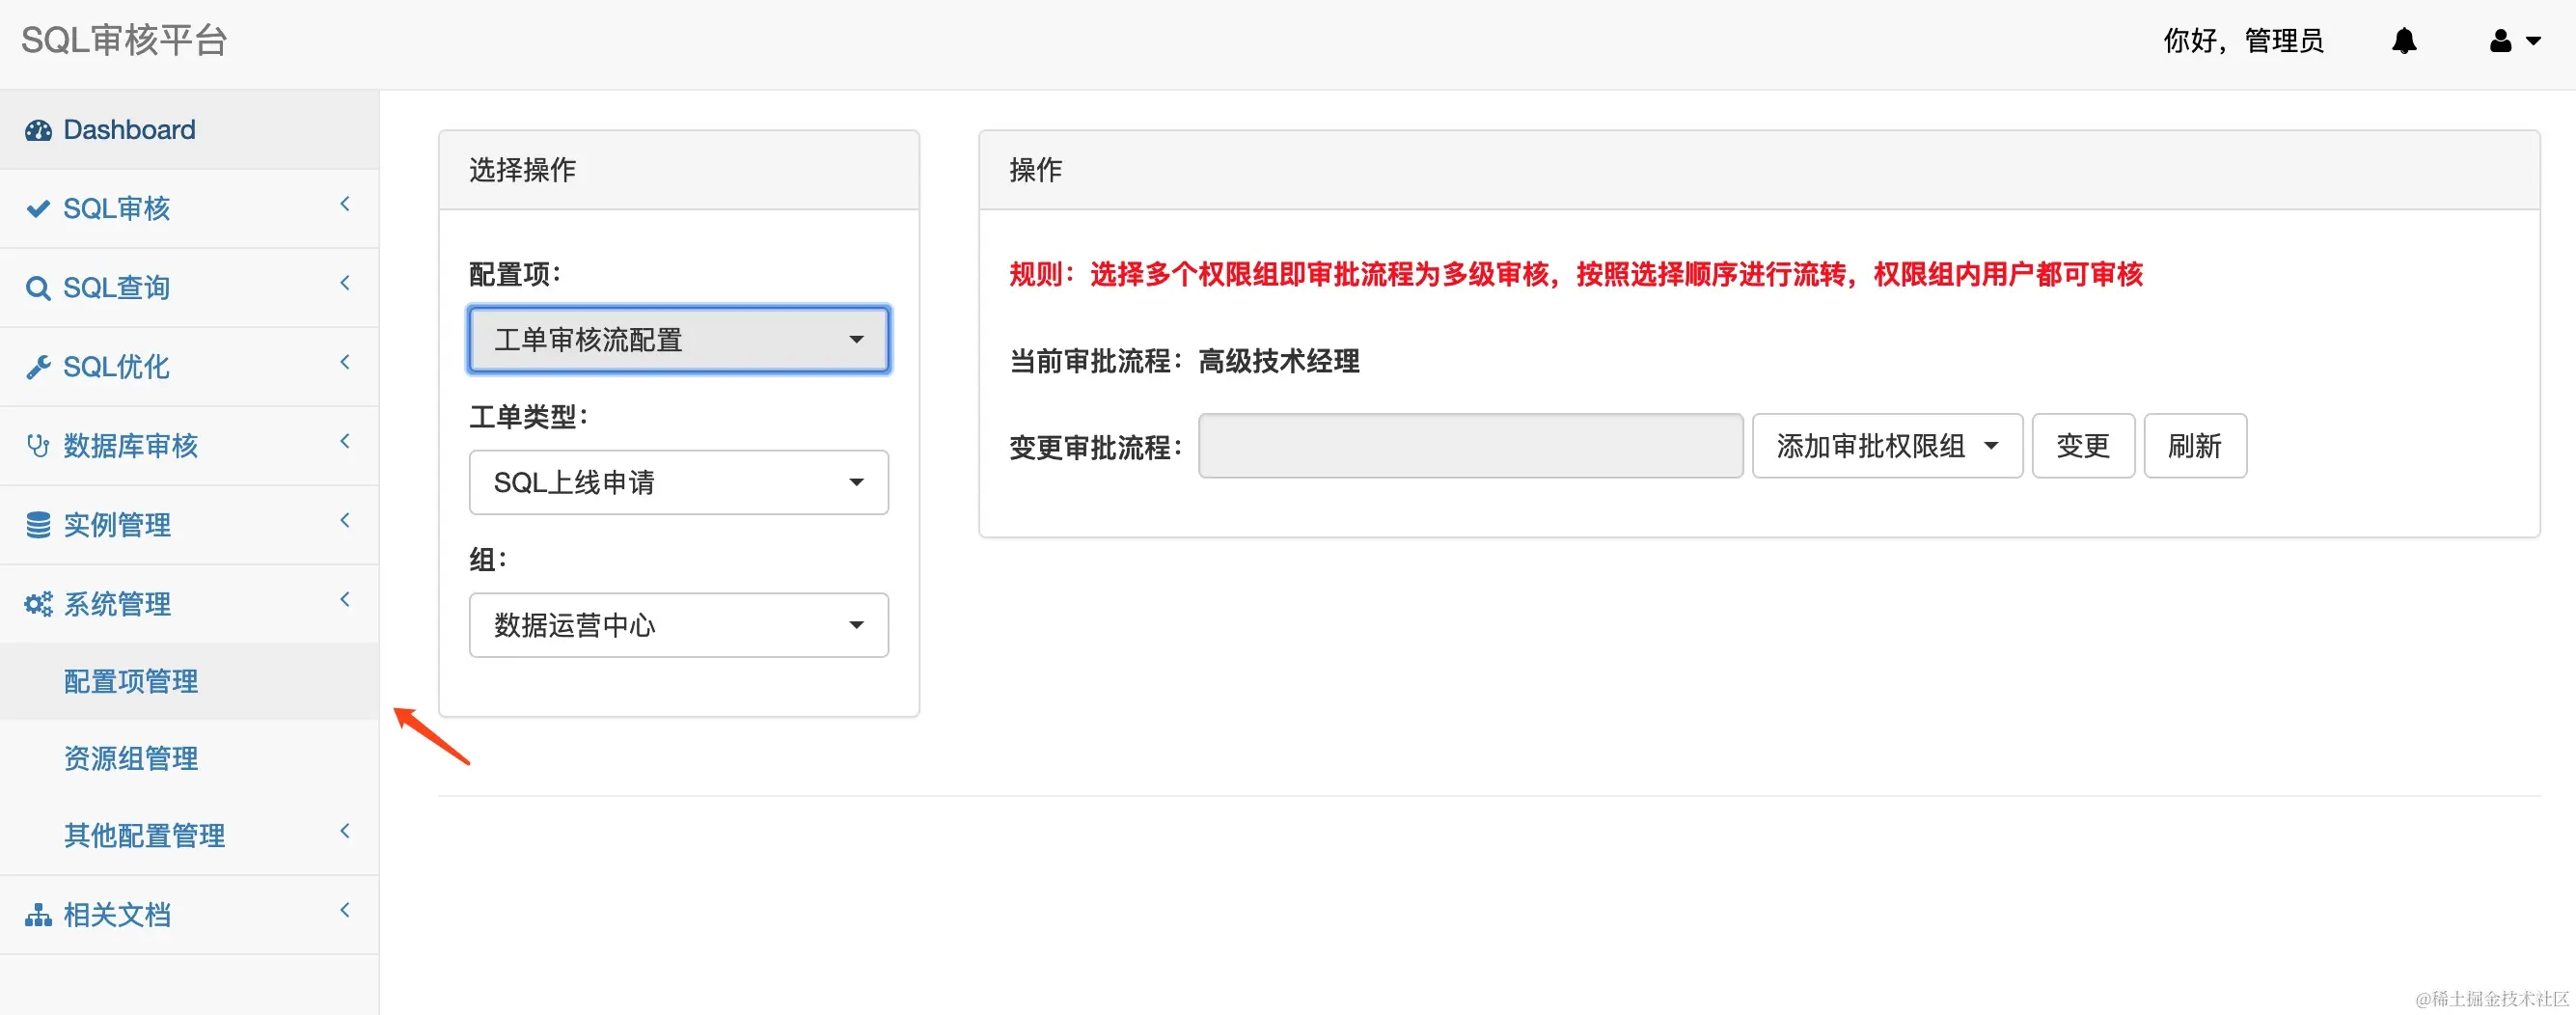Open the 配置项 dropdown showing 工单审核流配置

click(x=678, y=340)
